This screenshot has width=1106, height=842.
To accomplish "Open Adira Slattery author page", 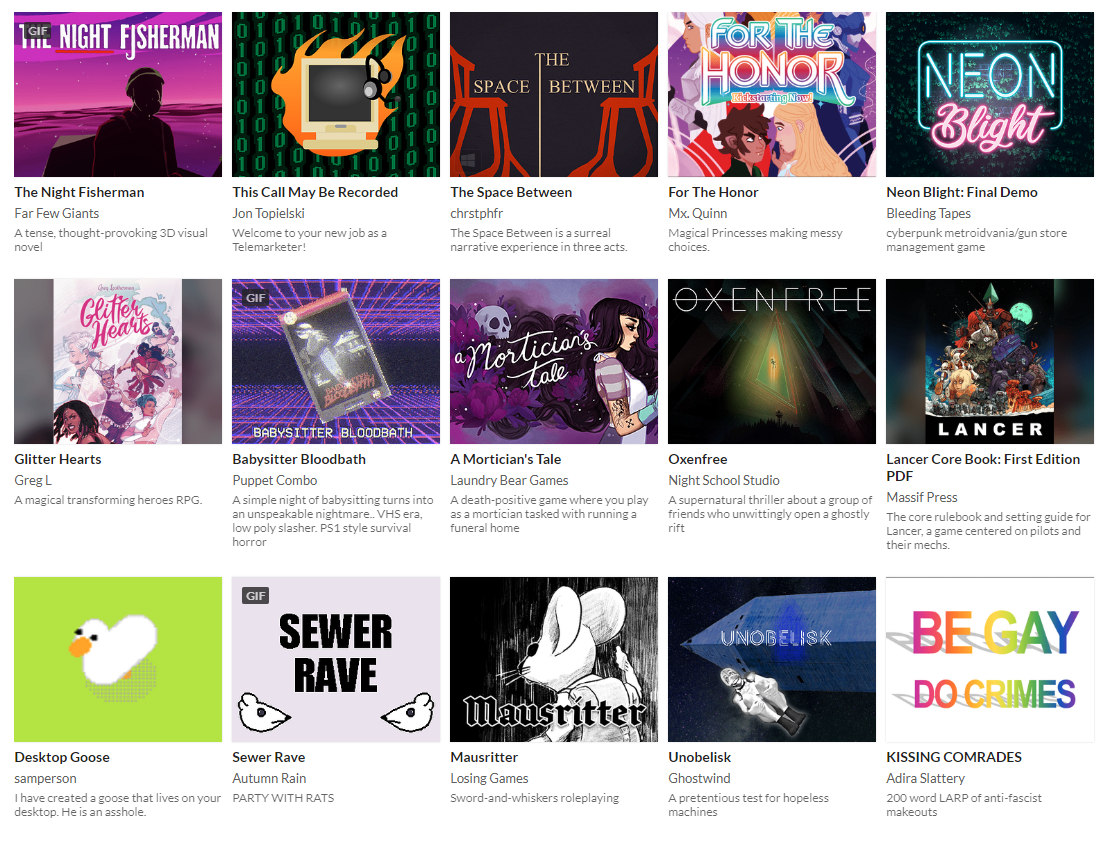I will tap(925, 778).
